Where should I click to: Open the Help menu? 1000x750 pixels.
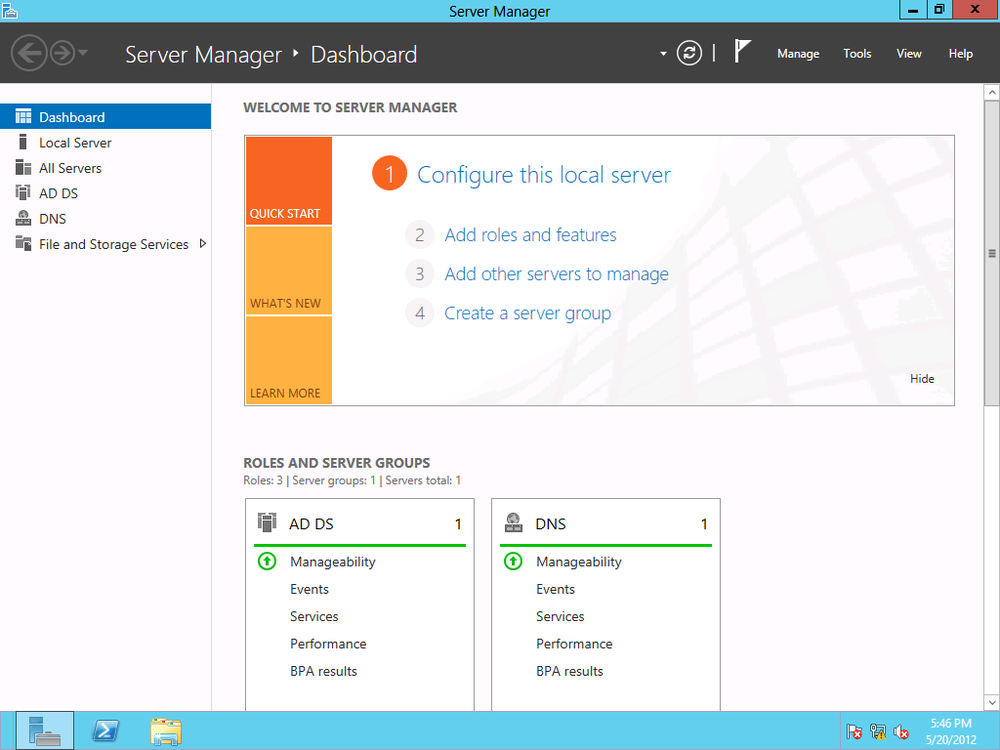click(960, 54)
